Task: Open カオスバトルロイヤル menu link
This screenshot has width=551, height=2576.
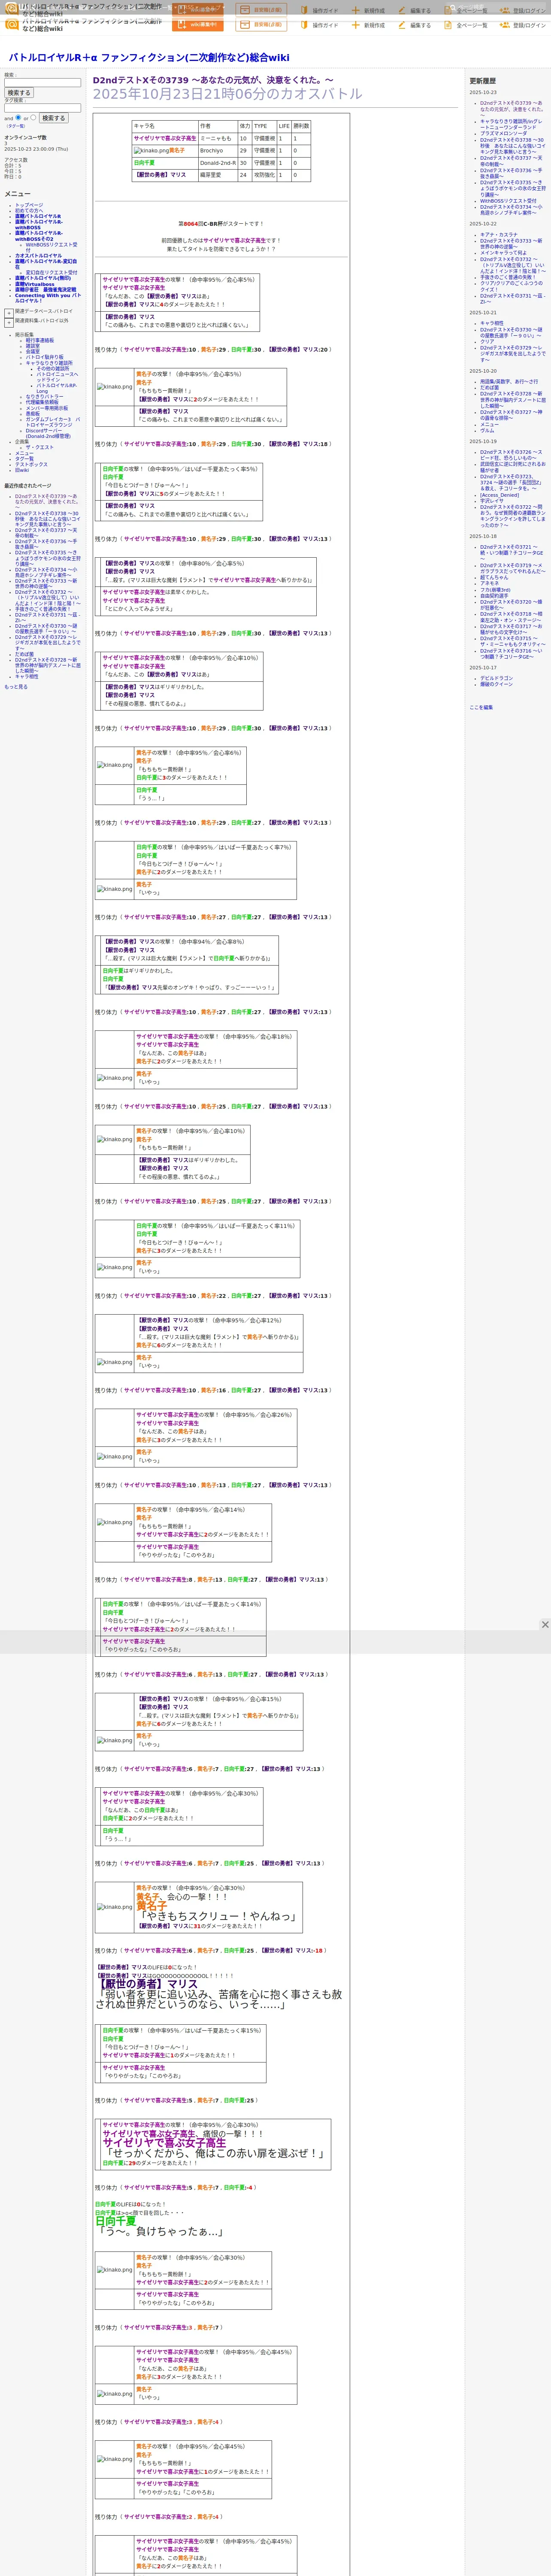Action: (x=38, y=255)
